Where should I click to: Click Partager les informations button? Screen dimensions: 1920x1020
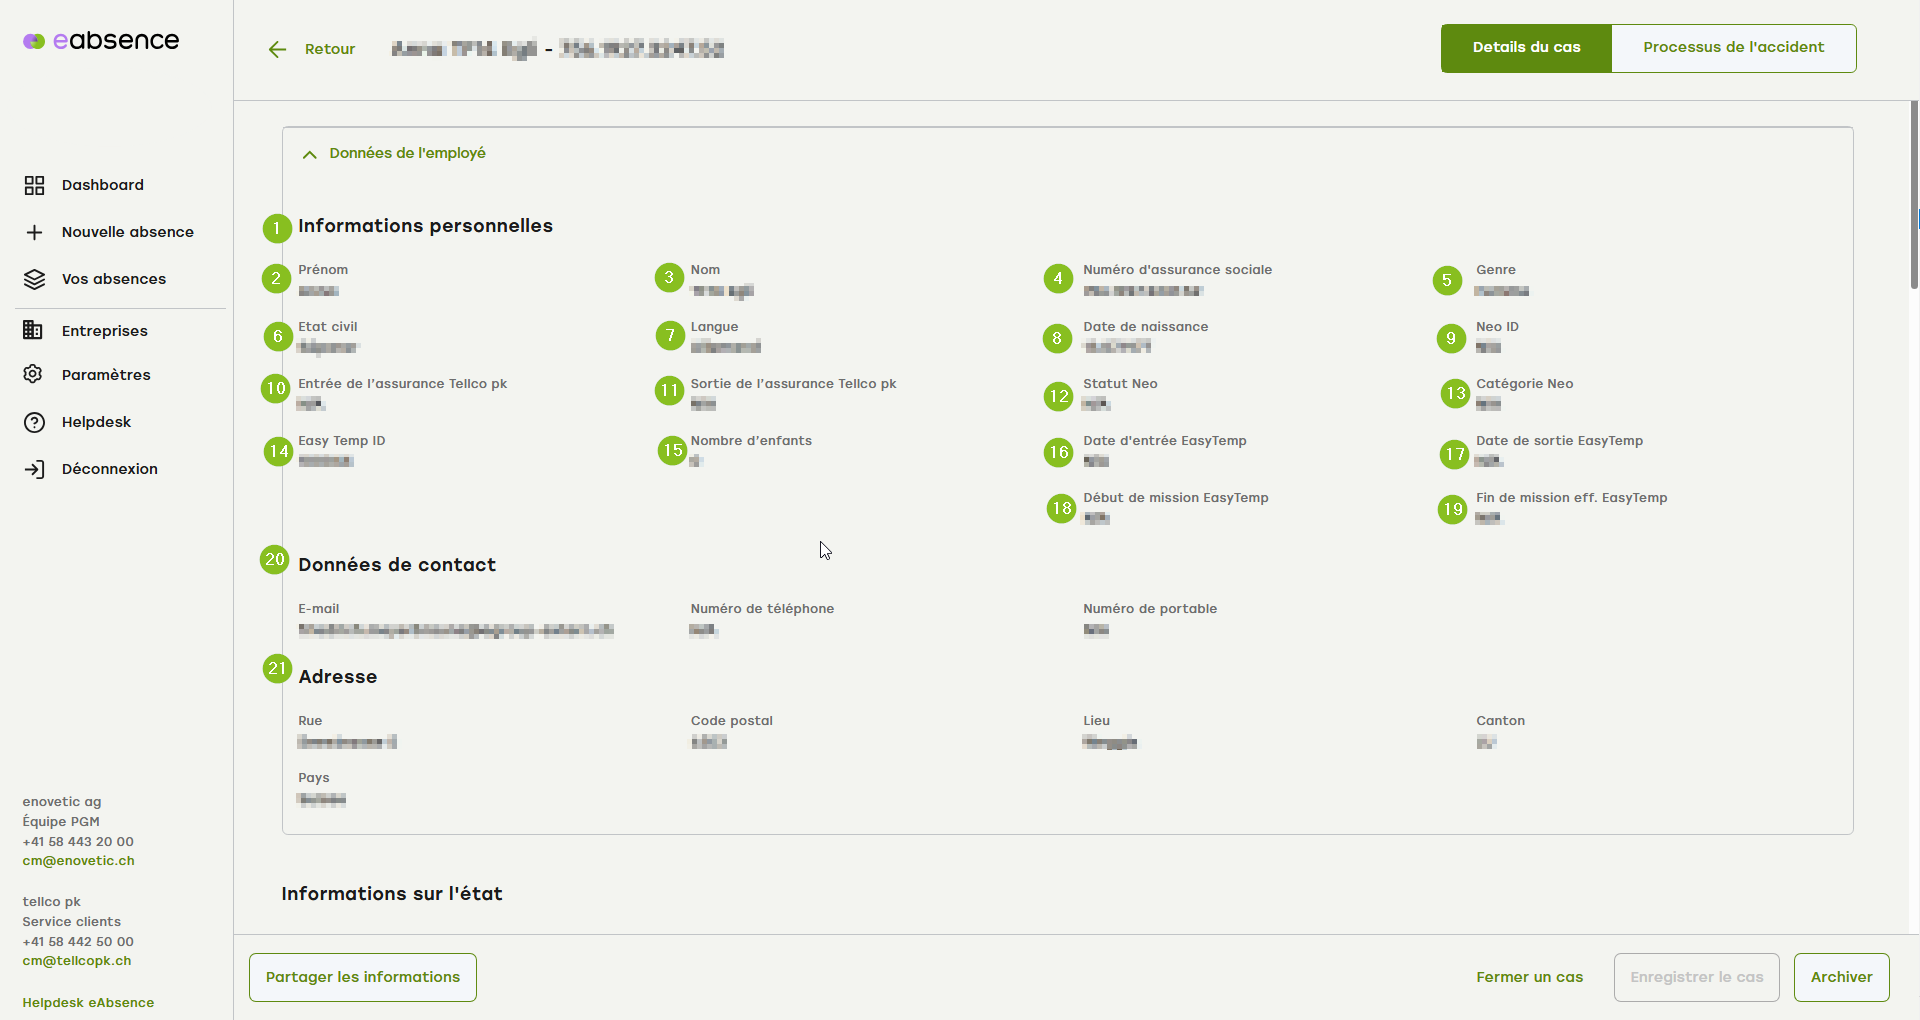(363, 977)
